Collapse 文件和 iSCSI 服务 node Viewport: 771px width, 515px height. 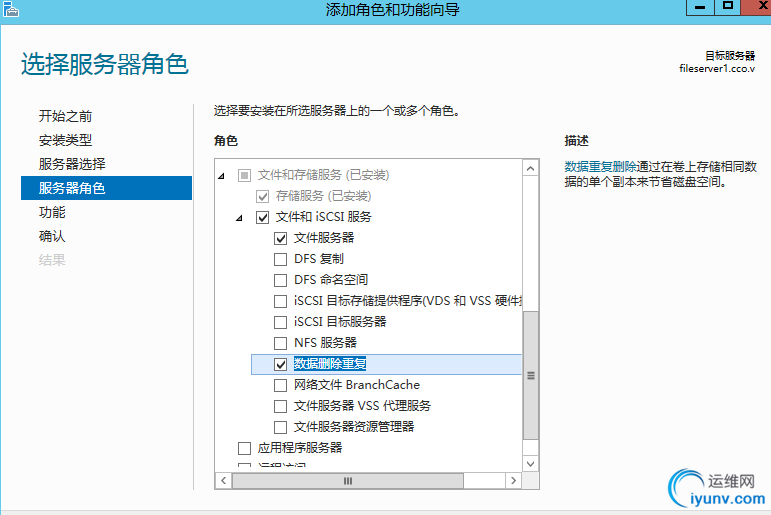[239, 217]
